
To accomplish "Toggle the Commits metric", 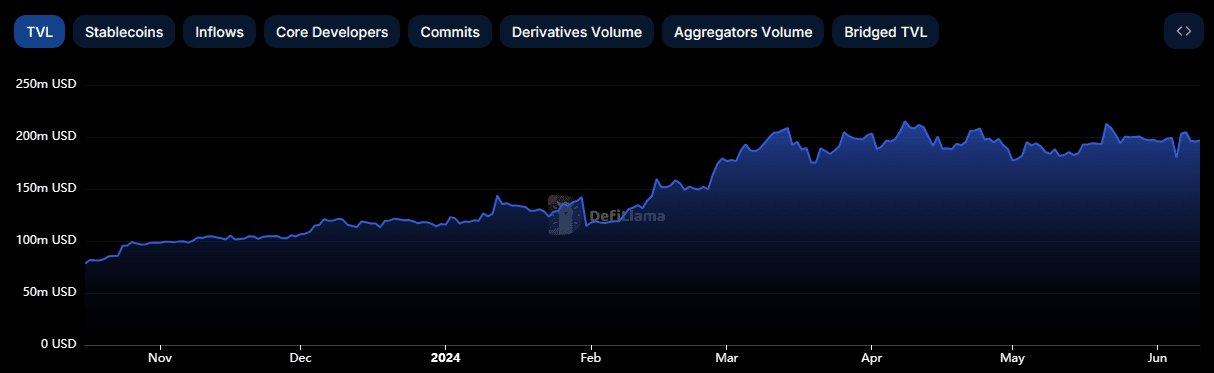I will tap(450, 32).
